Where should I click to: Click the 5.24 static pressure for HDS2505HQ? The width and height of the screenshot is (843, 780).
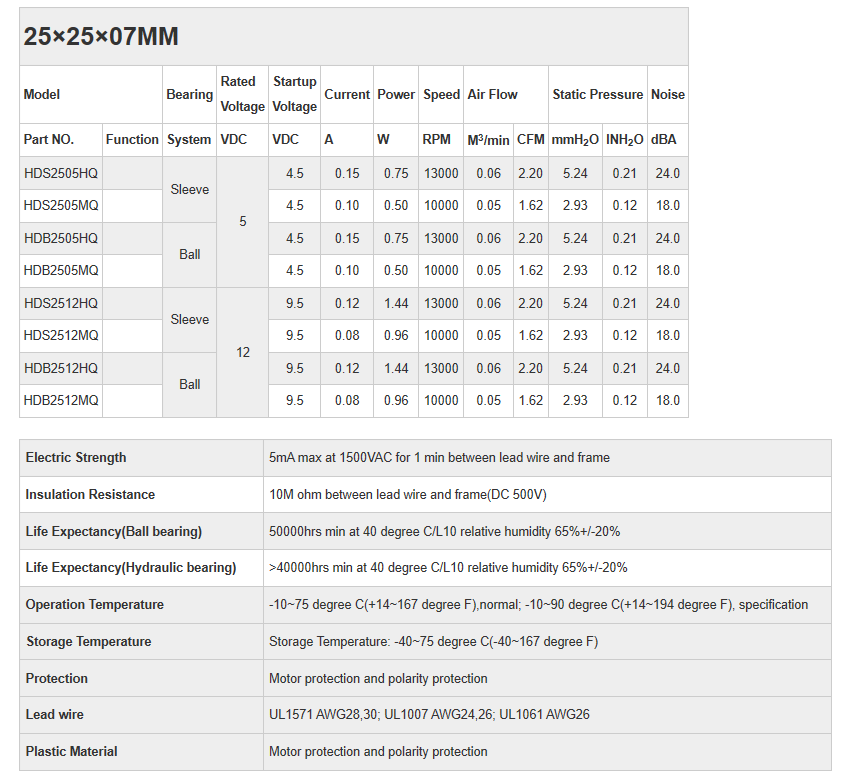(x=575, y=174)
